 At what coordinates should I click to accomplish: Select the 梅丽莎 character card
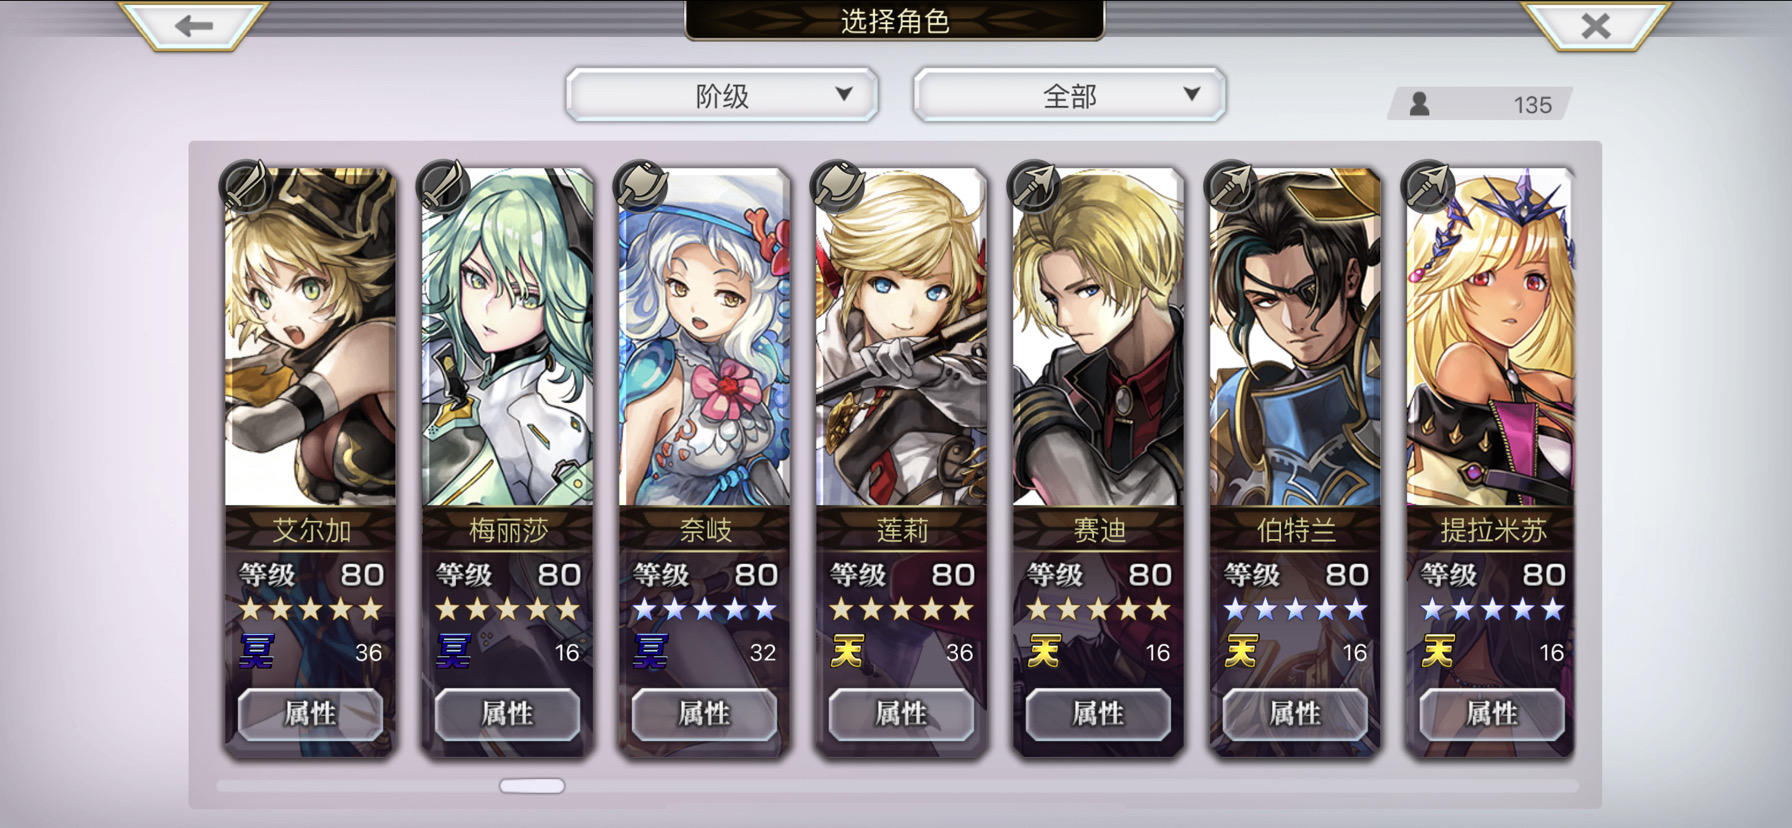pyautogui.click(x=507, y=460)
